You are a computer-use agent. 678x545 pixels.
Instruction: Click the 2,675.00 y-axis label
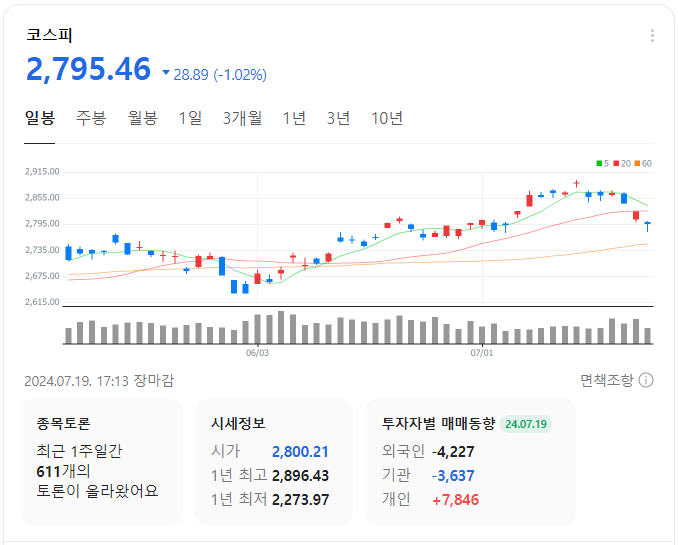(42, 276)
